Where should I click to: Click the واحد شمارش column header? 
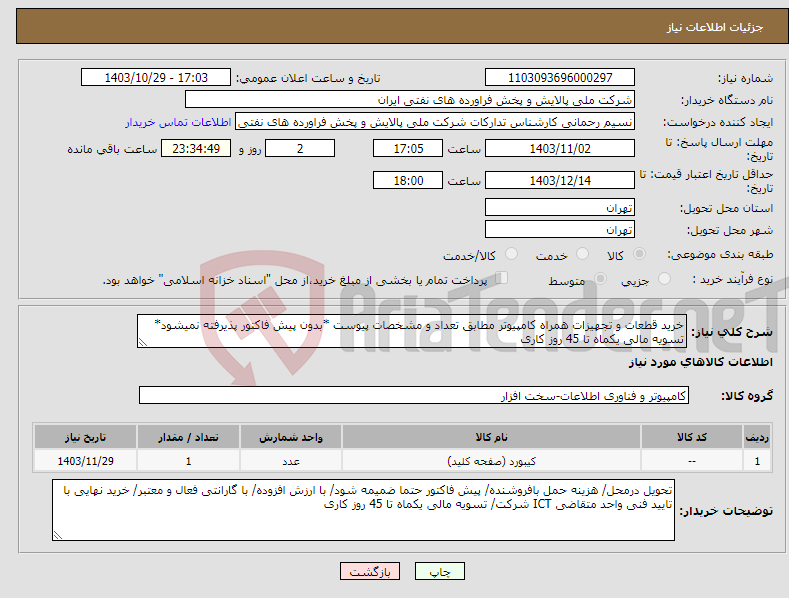click(291, 437)
